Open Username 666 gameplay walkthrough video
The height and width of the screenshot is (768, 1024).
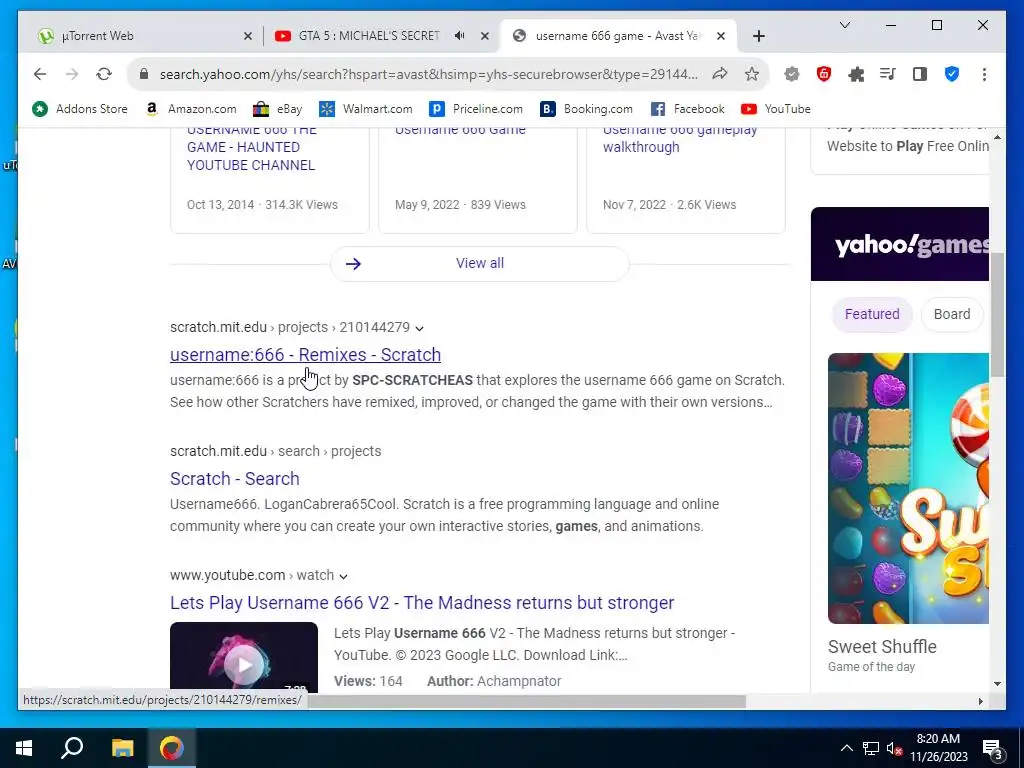(679, 138)
